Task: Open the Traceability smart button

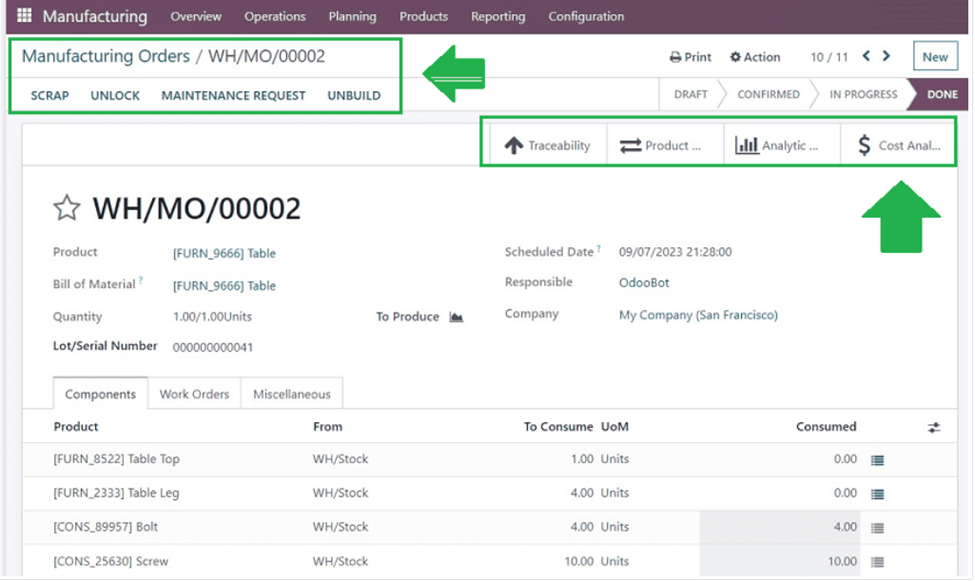Action: pos(548,145)
